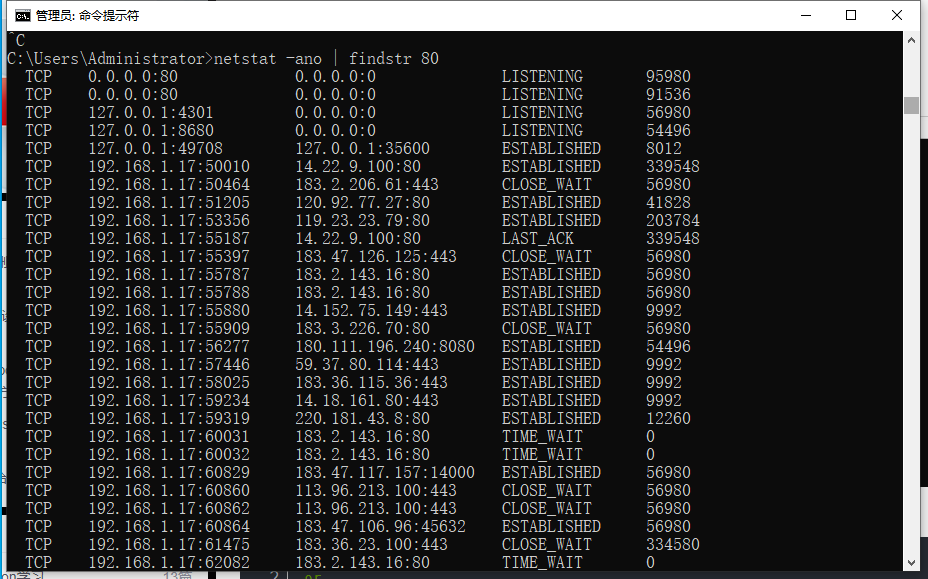Viewport: 928px width, 579px height.
Task: Maximize the Command Prompt window
Action: click(x=851, y=15)
